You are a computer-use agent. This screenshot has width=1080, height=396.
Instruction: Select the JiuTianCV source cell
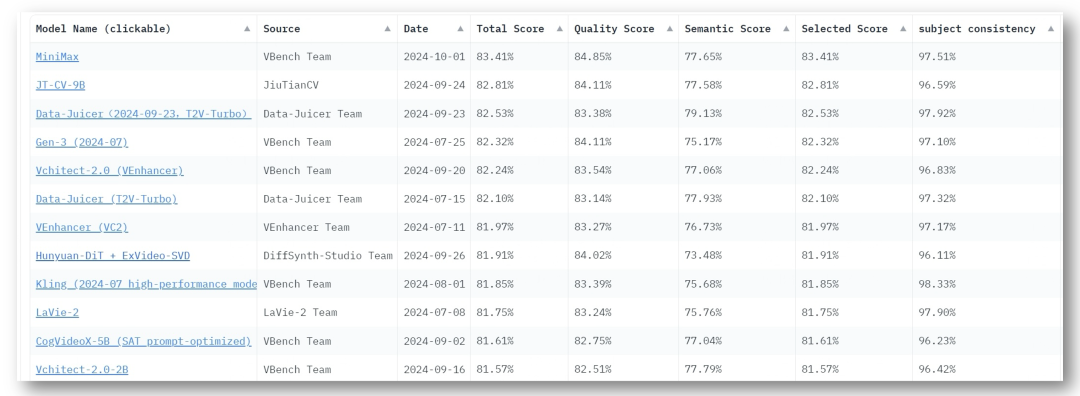328,85
